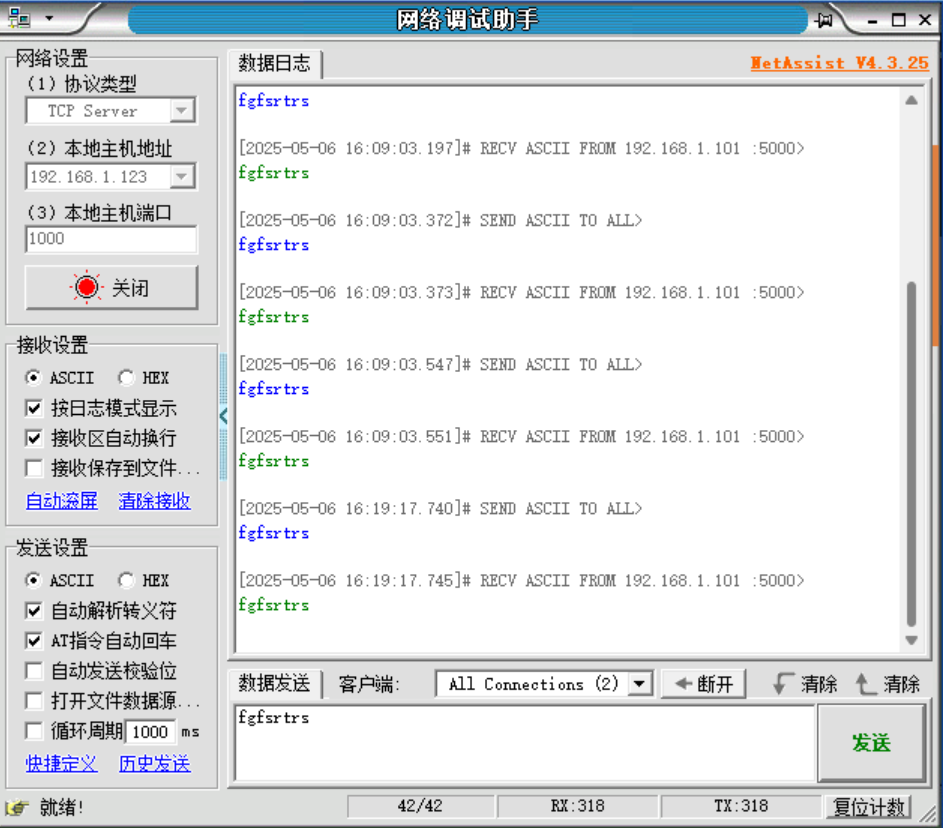
Task: Click the 关闭 close server button
Action: click(x=111, y=287)
